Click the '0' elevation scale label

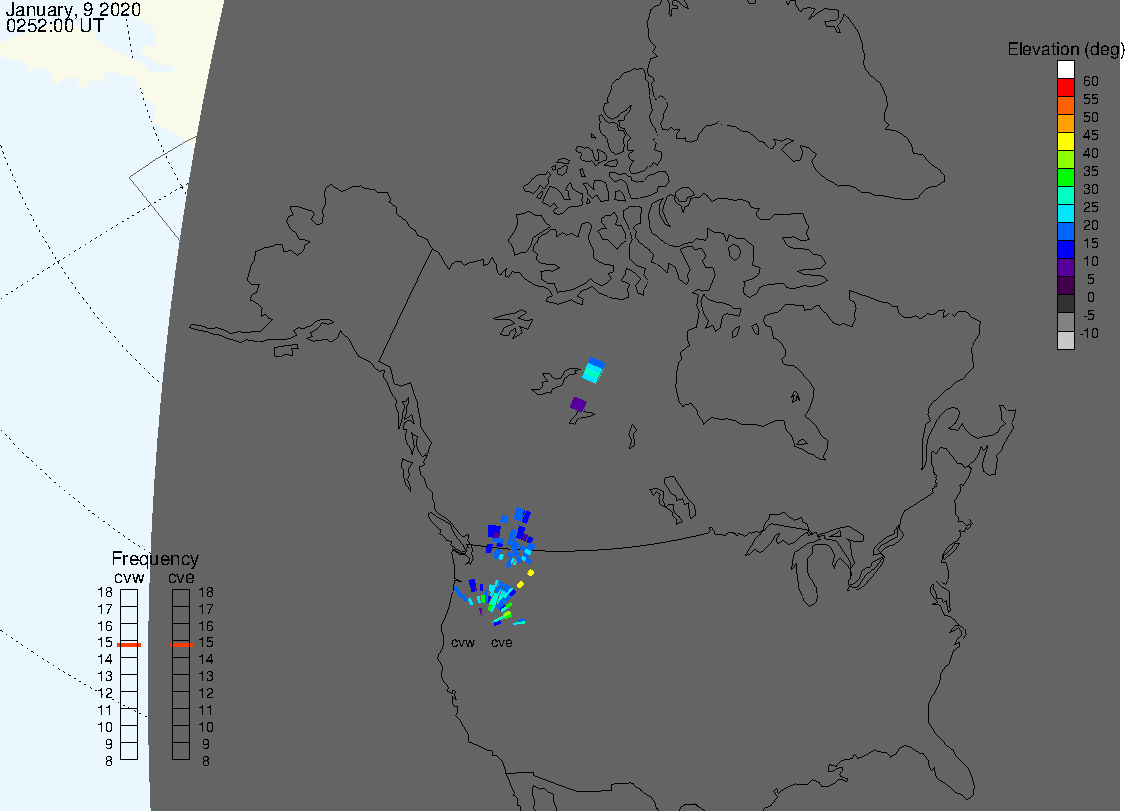click(1091, 297)
